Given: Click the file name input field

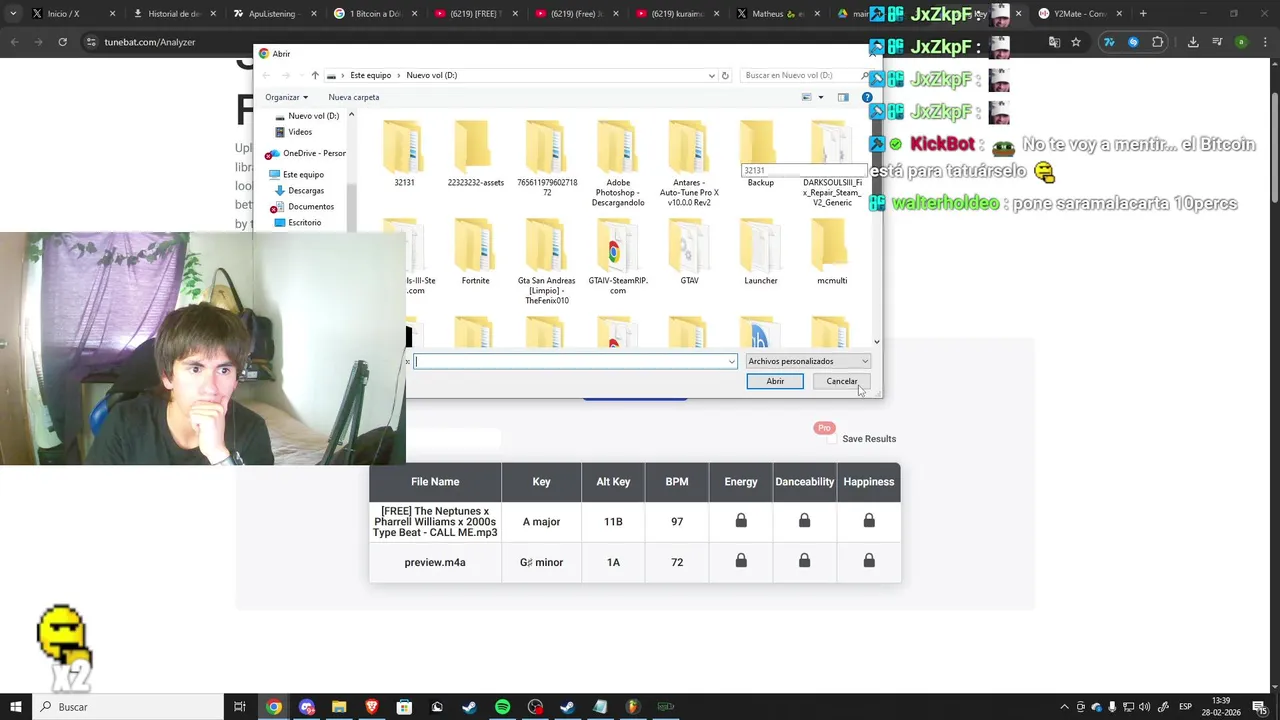Looking at the screenshot, I should tap(575, 362).
